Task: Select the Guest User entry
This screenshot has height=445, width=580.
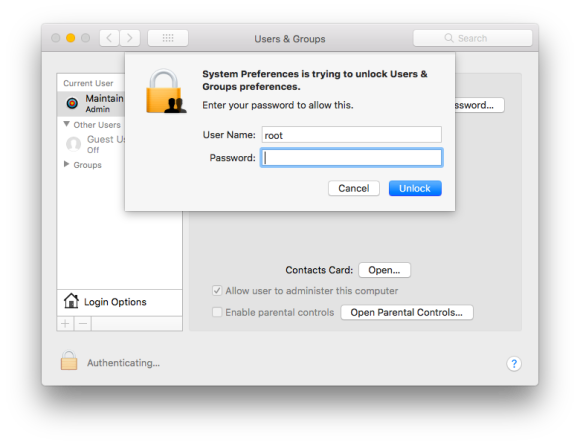Action: [91, 144]
